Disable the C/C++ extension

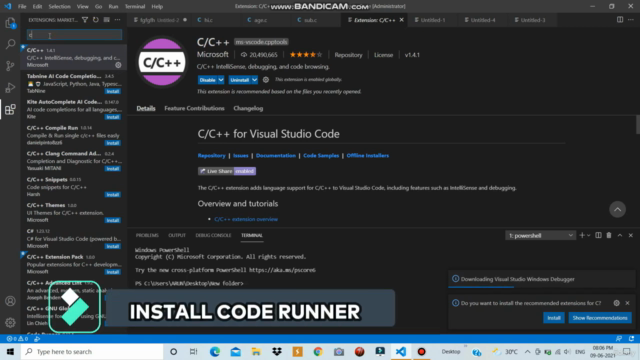coord(208,80)
